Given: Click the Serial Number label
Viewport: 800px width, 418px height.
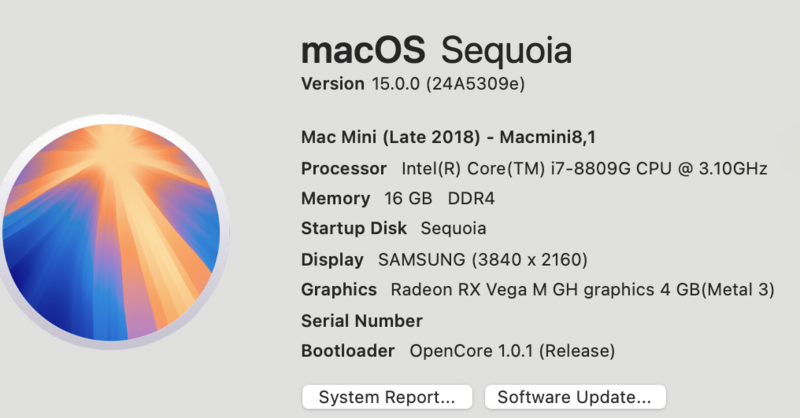Looking at the screenshot, I should (362, 321).
